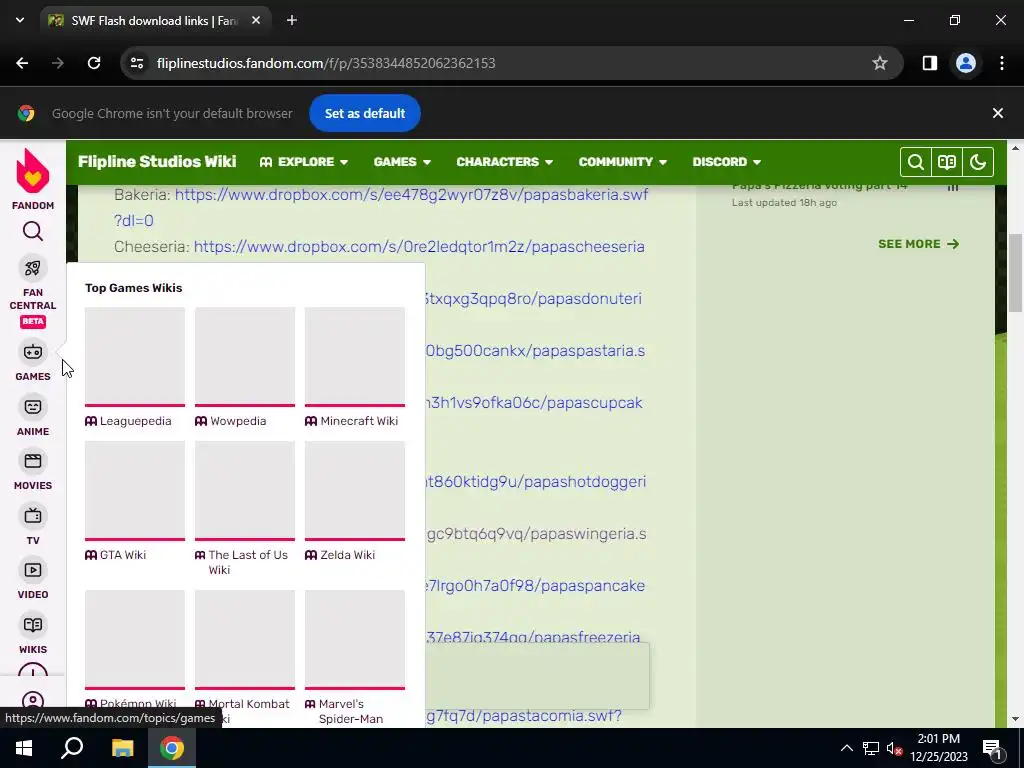Click Chrome icon in taskbar
This screenshot has width=1024, height=768.
(172, 748)
